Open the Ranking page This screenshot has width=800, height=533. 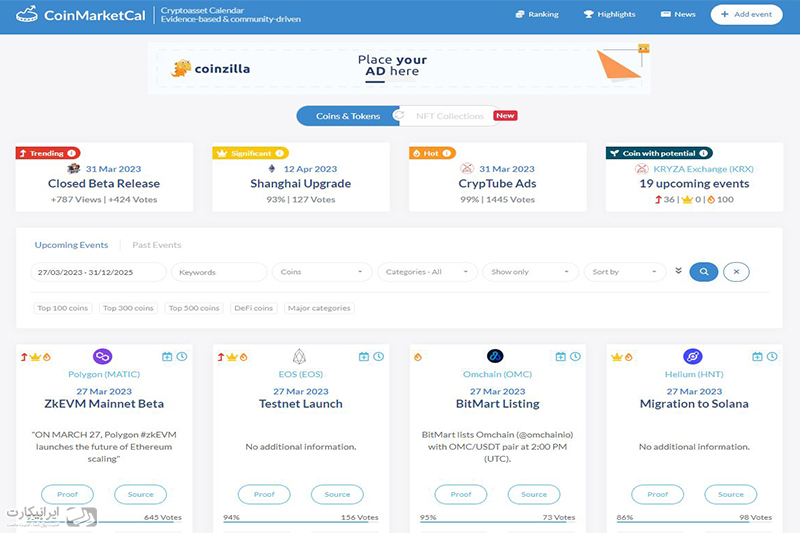pyautogui.click(x=537, y=14)
